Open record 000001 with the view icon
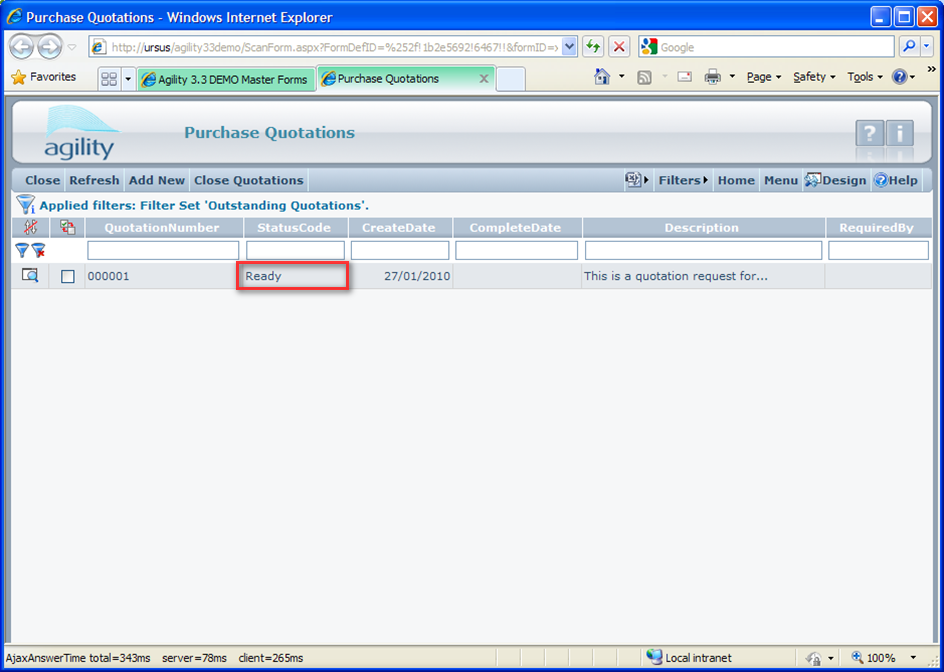 click(x=30, y=276)
